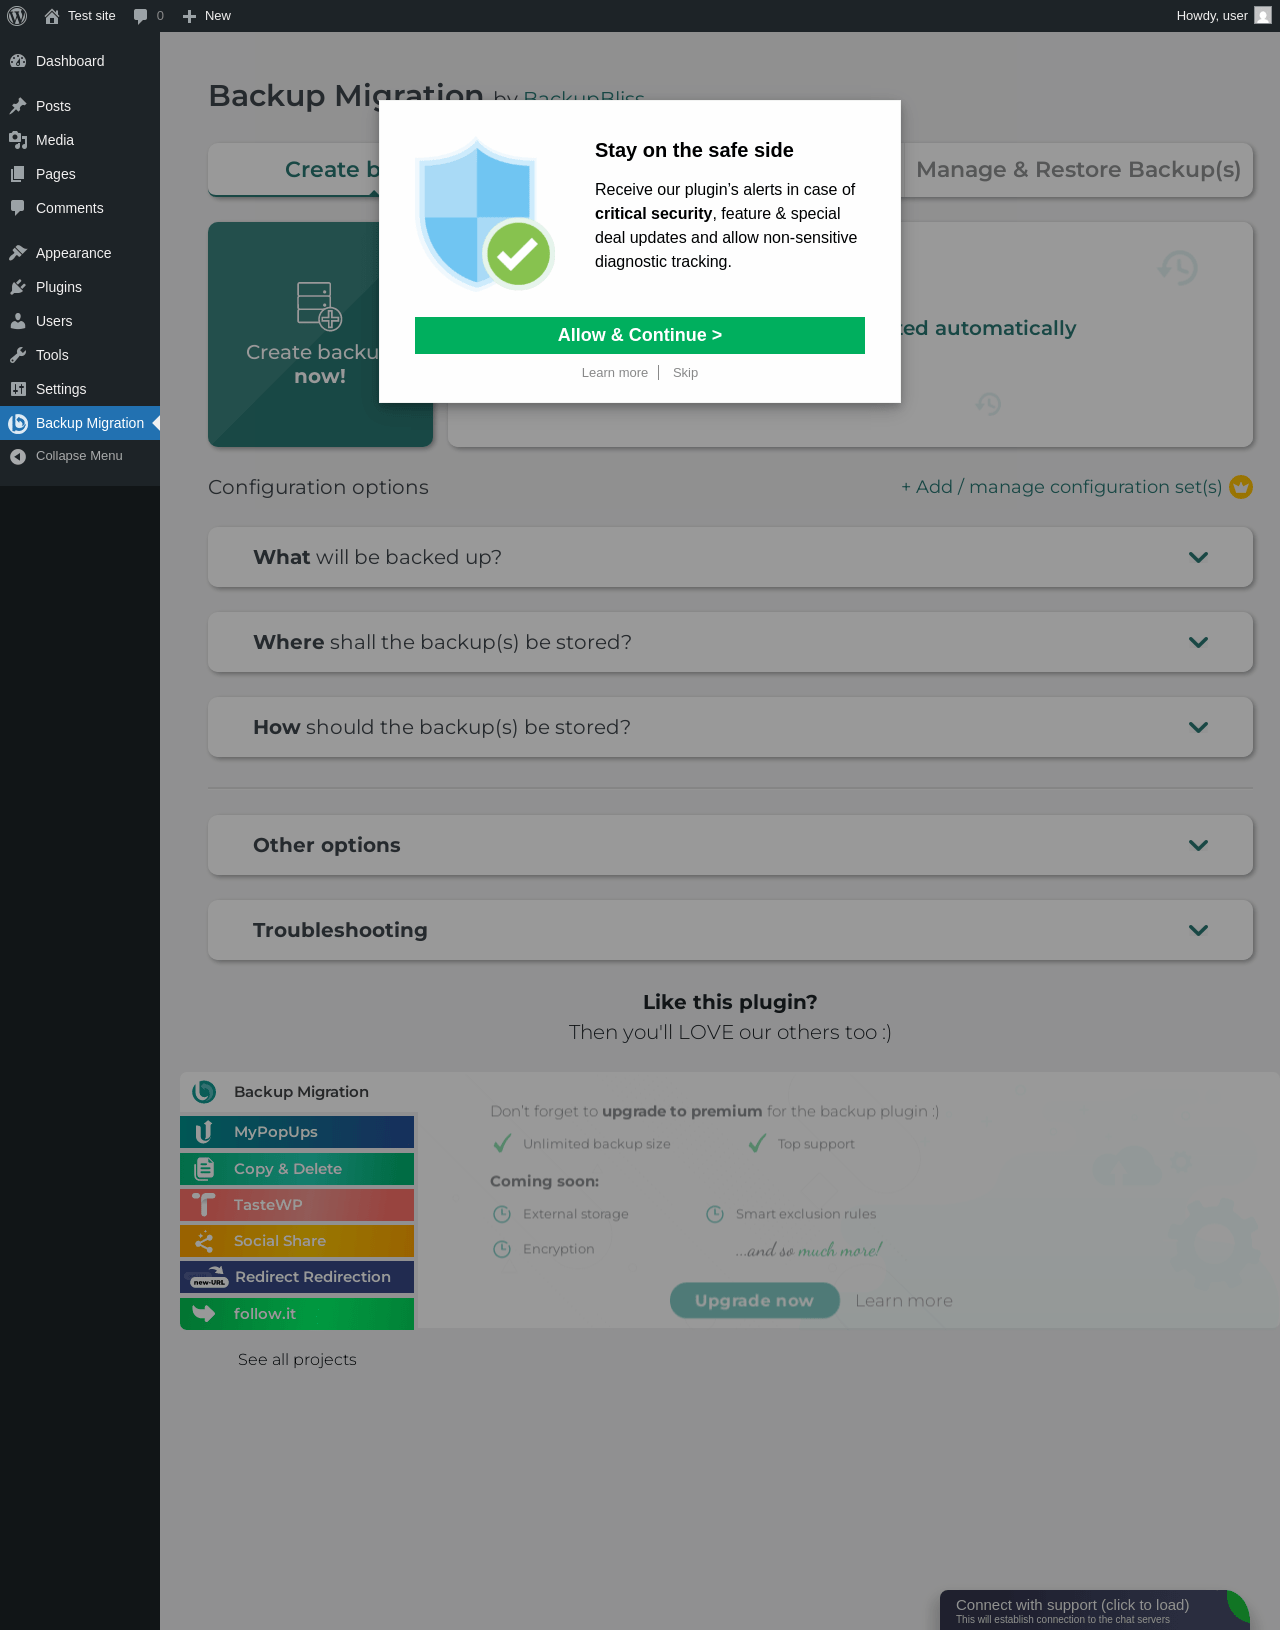Switch to Manage & Restore Backup(s) tab
Screen dimensions: 1280x1630
(1078, 170)
